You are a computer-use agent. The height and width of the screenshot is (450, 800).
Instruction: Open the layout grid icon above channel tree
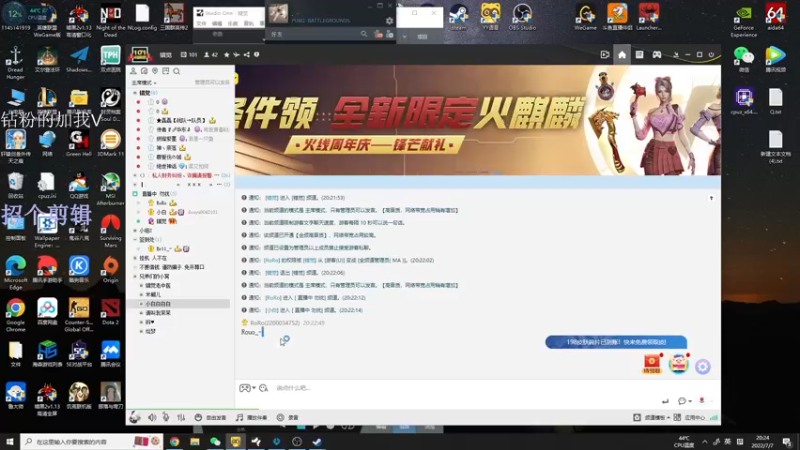click(x=166, y=71)
